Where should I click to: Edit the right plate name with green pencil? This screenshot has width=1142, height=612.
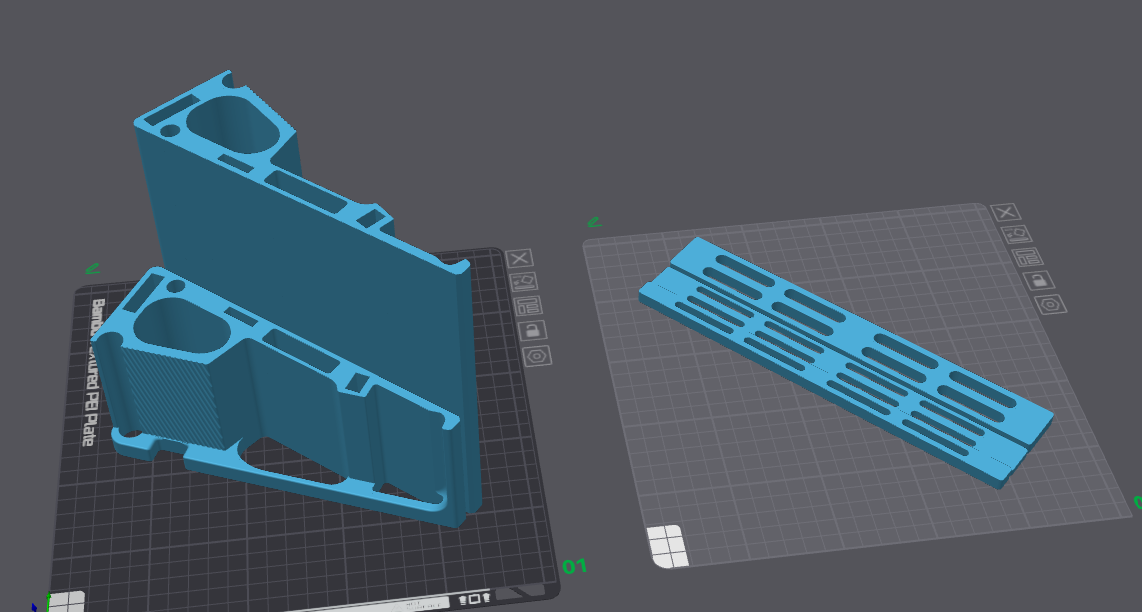coord(594,221)
